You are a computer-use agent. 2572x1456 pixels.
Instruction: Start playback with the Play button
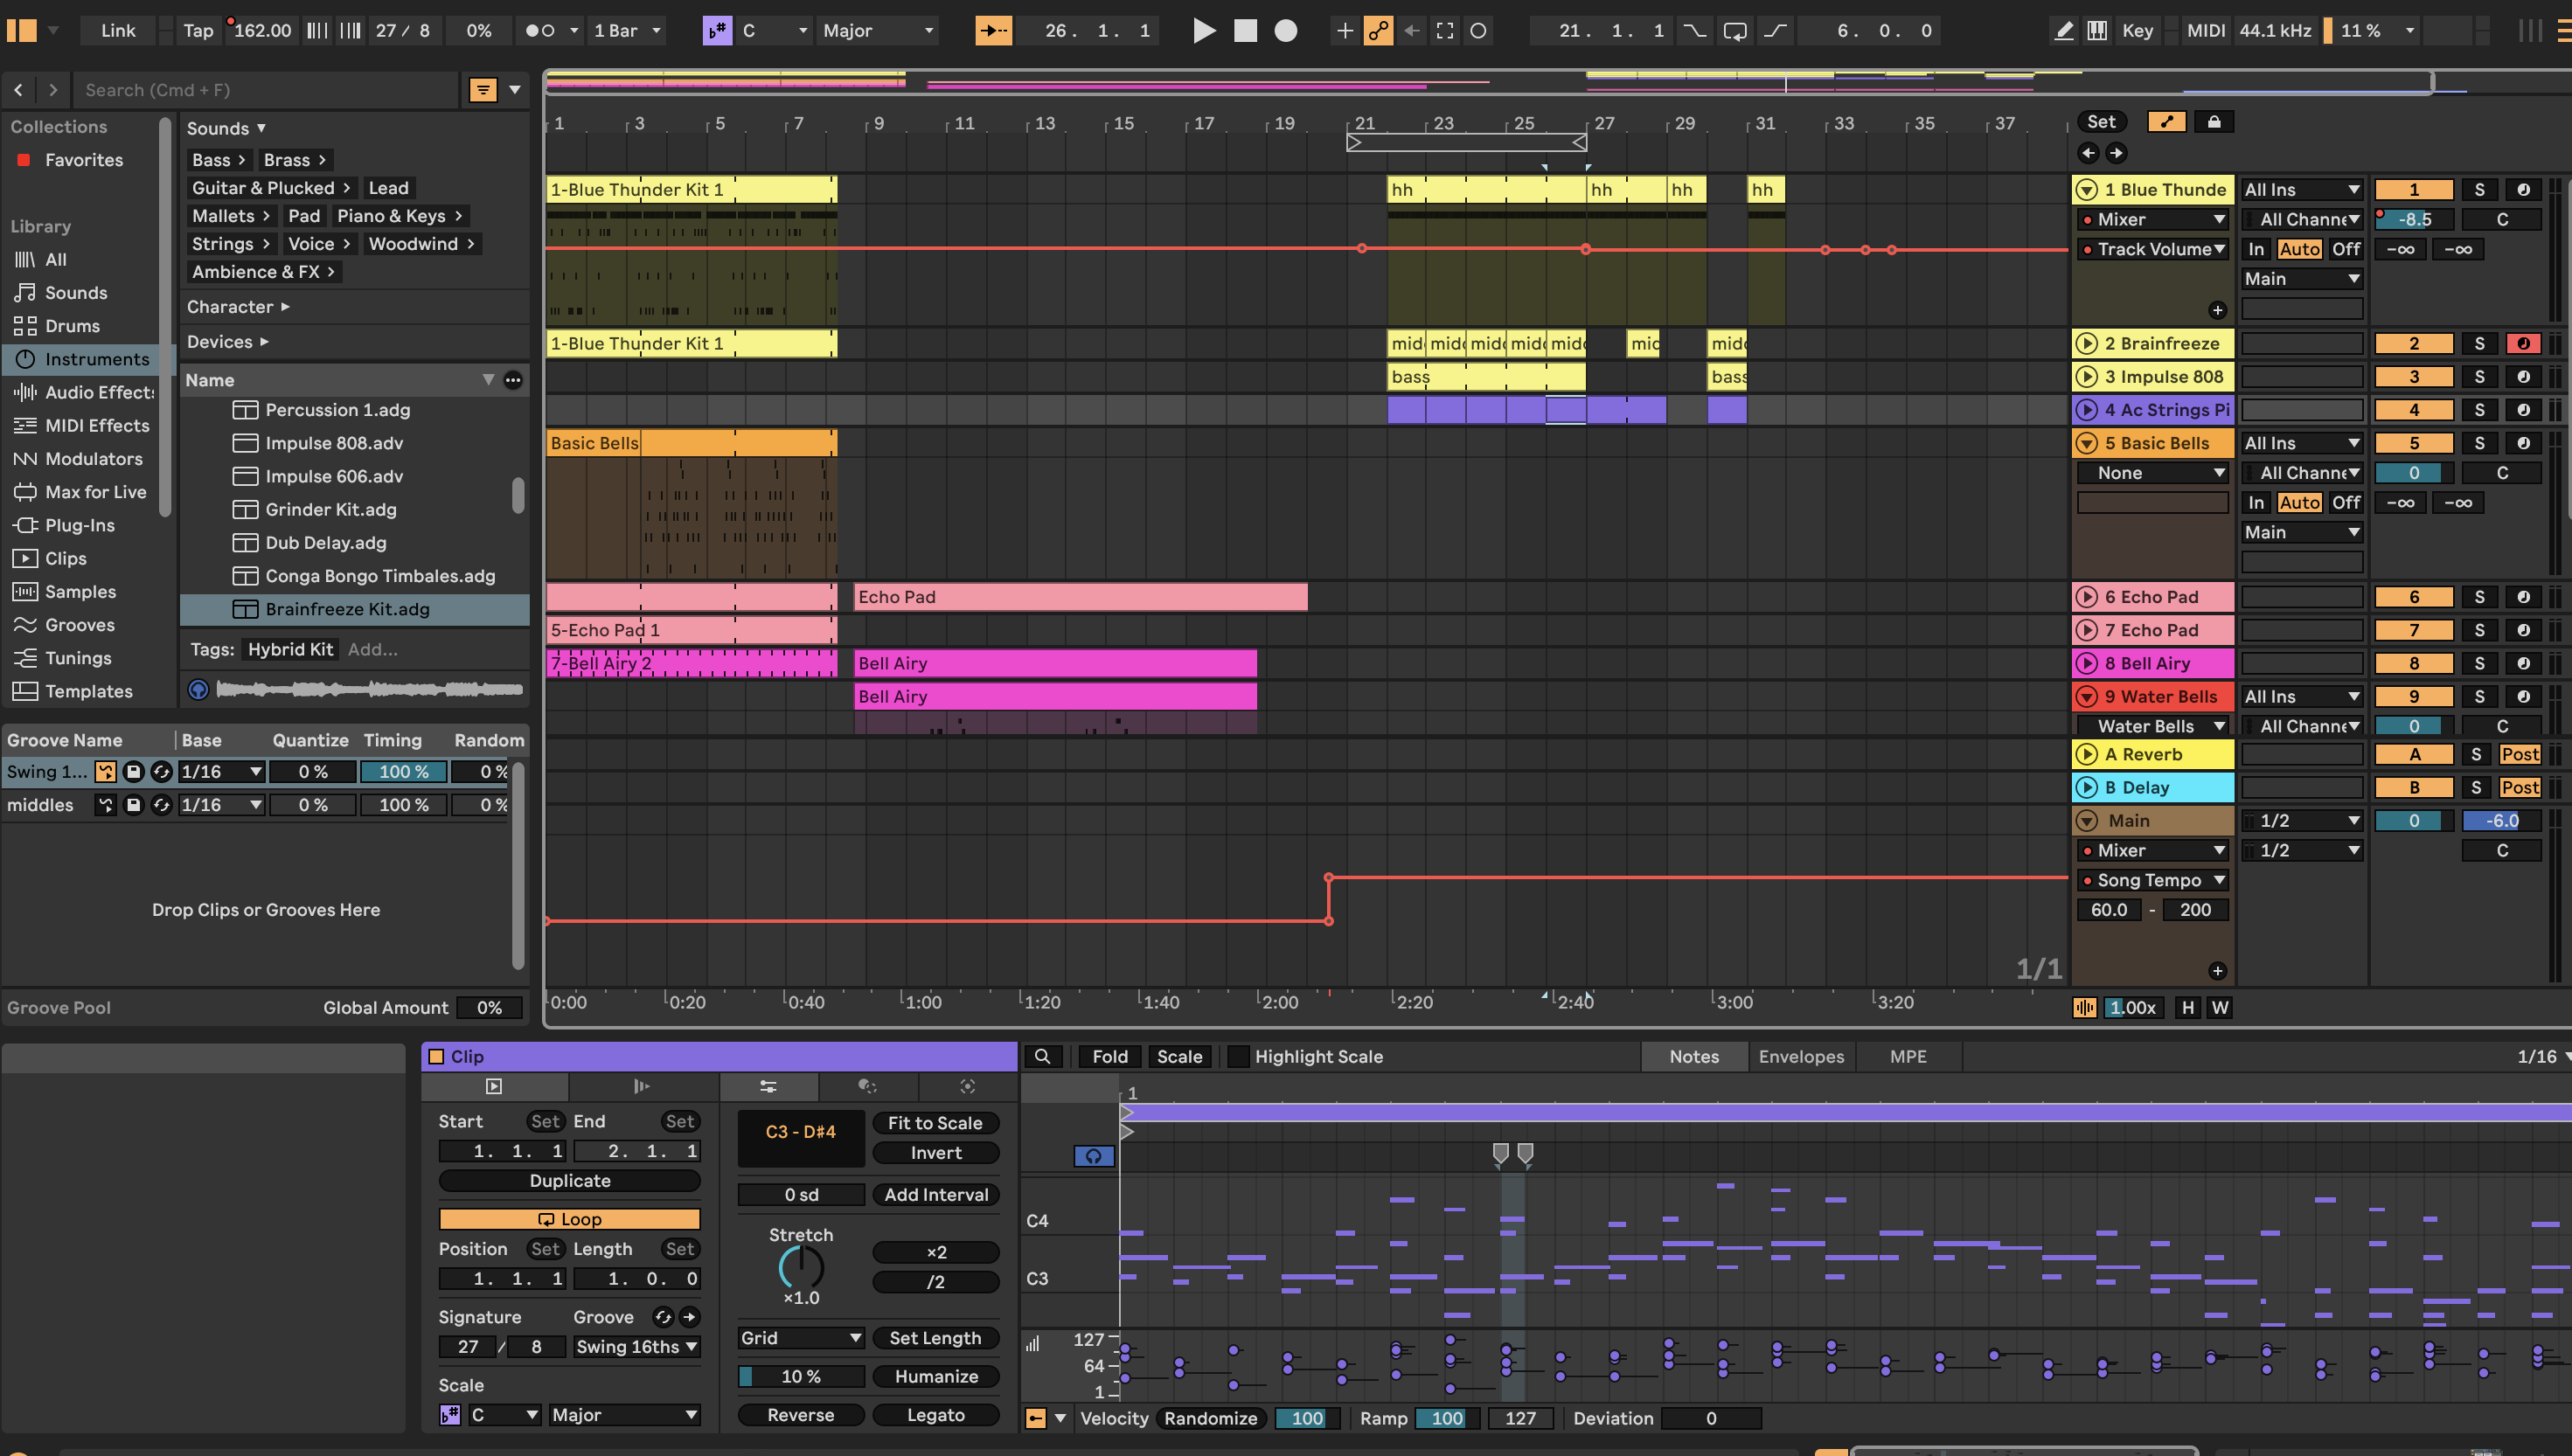tap(1204, 31)
